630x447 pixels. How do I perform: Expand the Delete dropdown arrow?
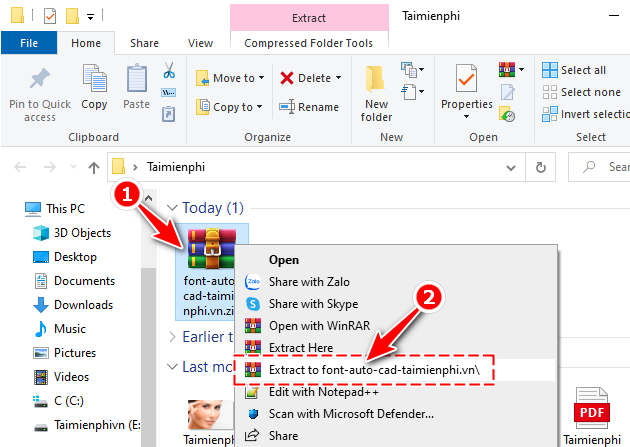[x=338, y=78]
